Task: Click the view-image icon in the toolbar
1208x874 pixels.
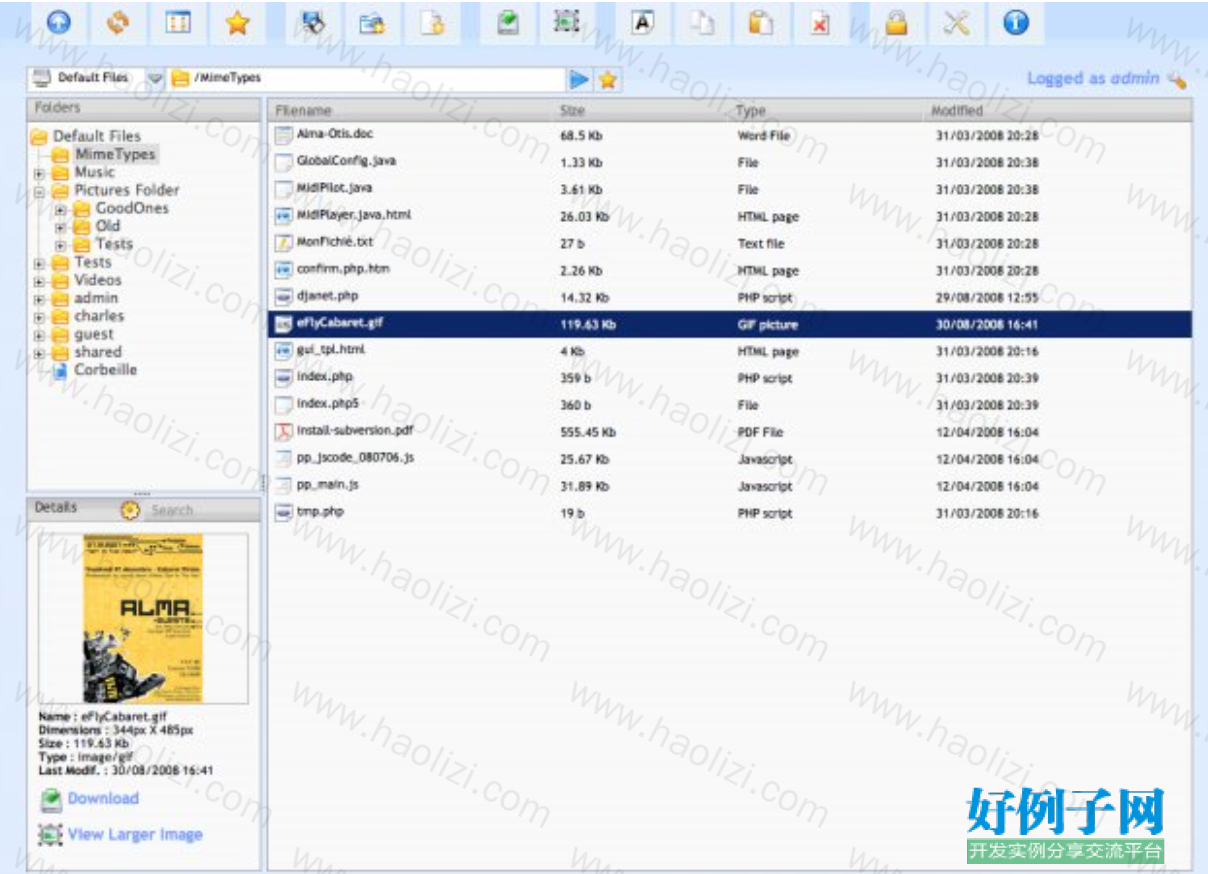Action: click(x=567, y=23)
